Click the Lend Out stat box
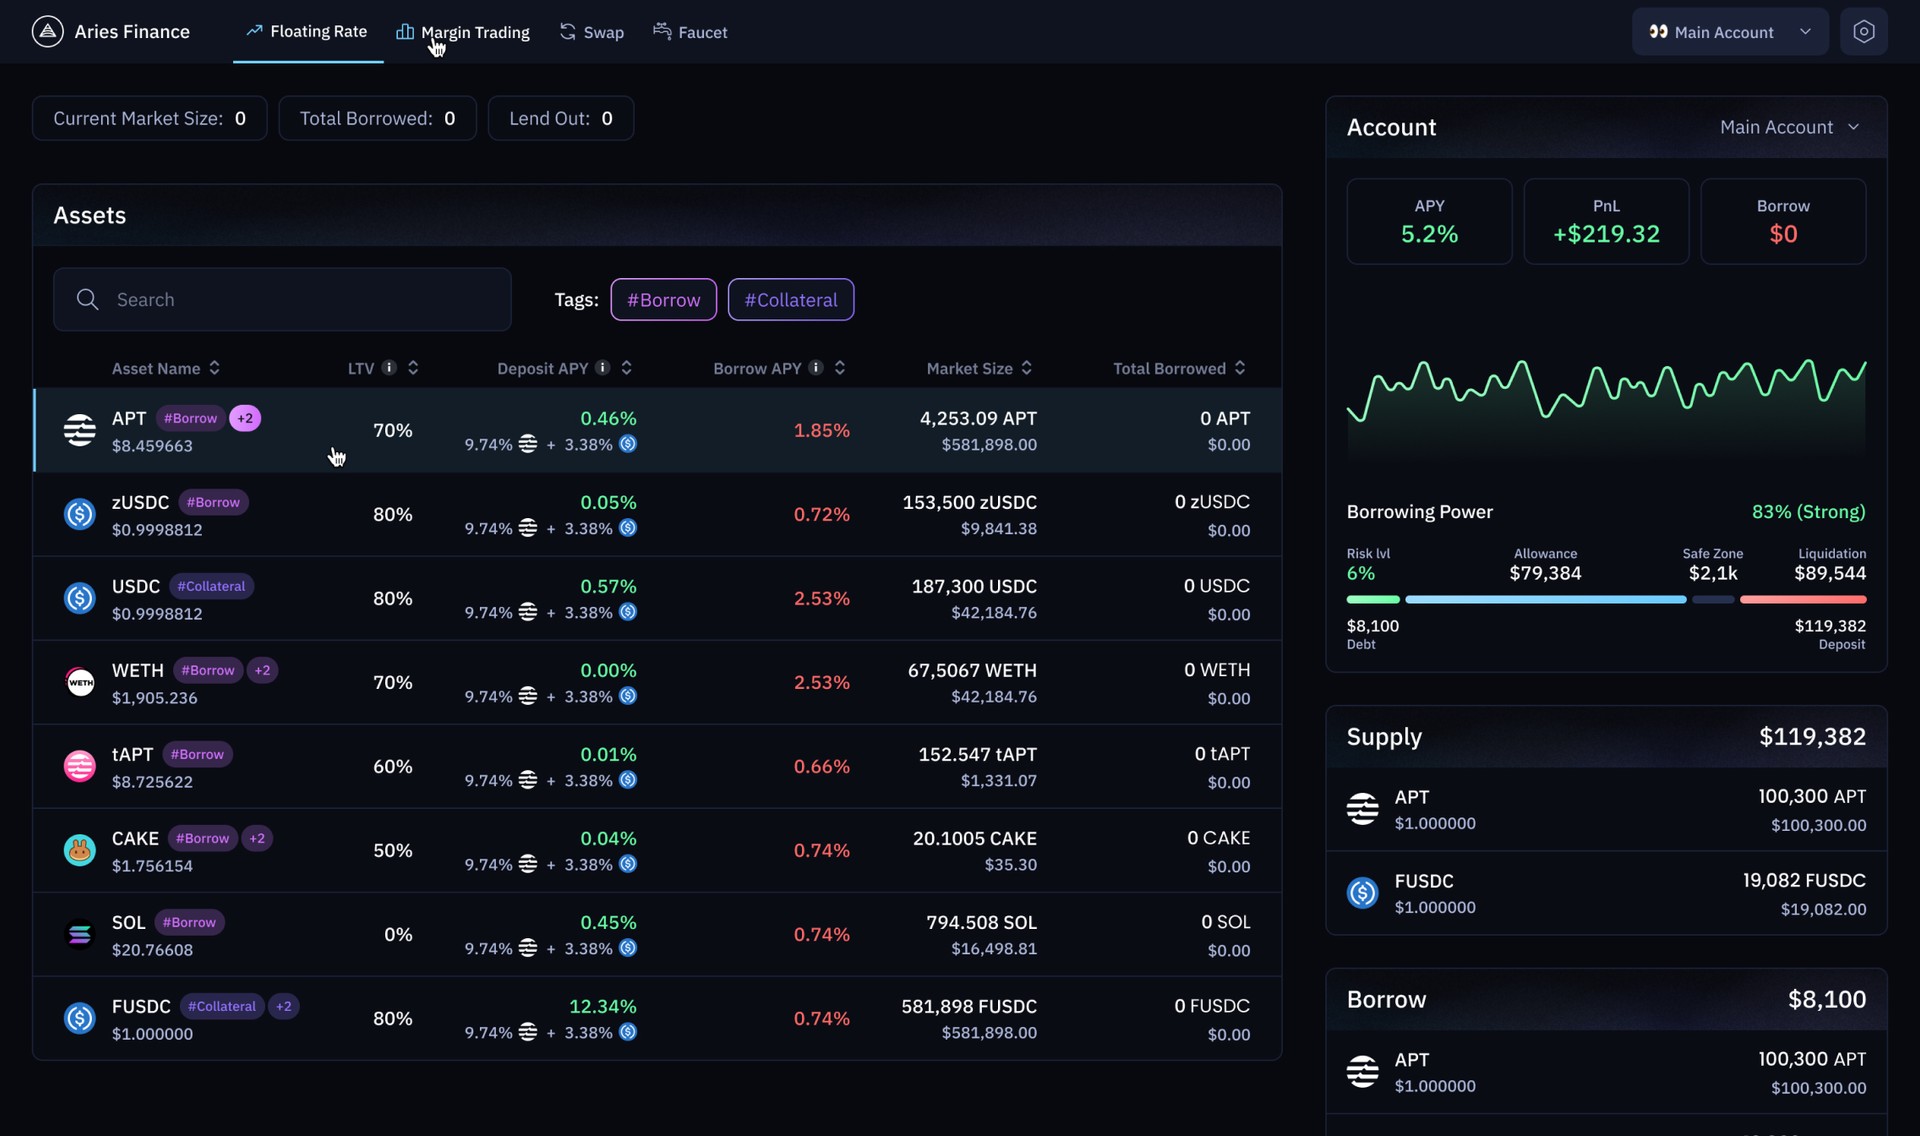Viewport: 1920px width, 1136px height. pos(561,118)
